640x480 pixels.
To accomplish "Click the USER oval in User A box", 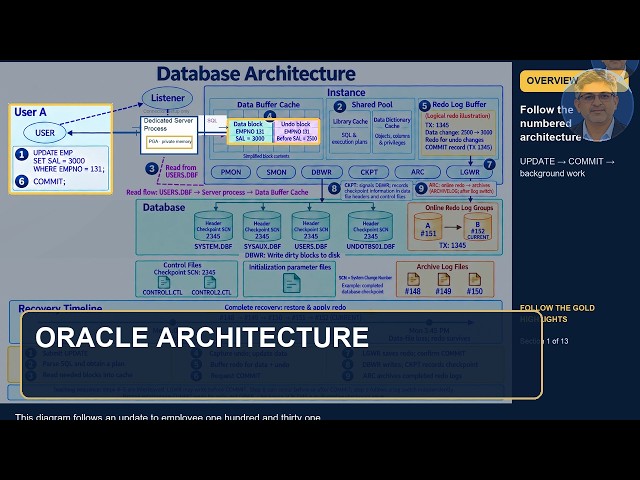I will 45,133.
